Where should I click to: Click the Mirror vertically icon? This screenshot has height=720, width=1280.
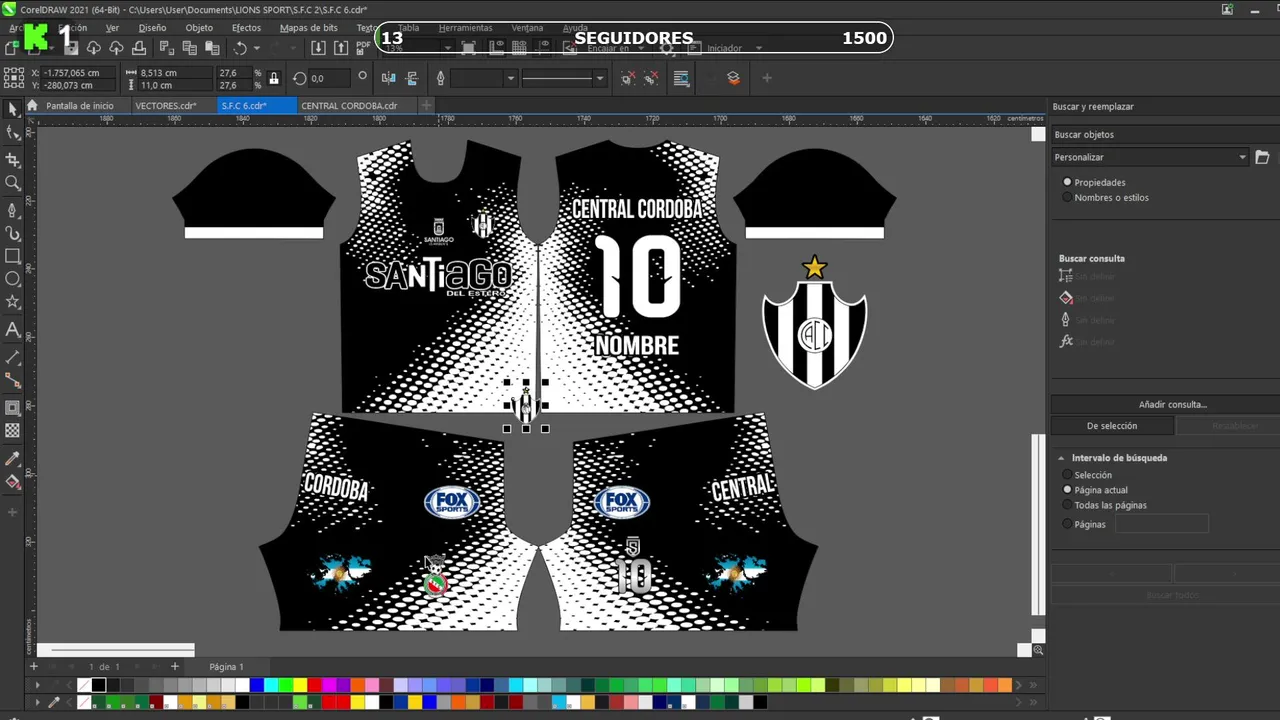click(411, 78)
